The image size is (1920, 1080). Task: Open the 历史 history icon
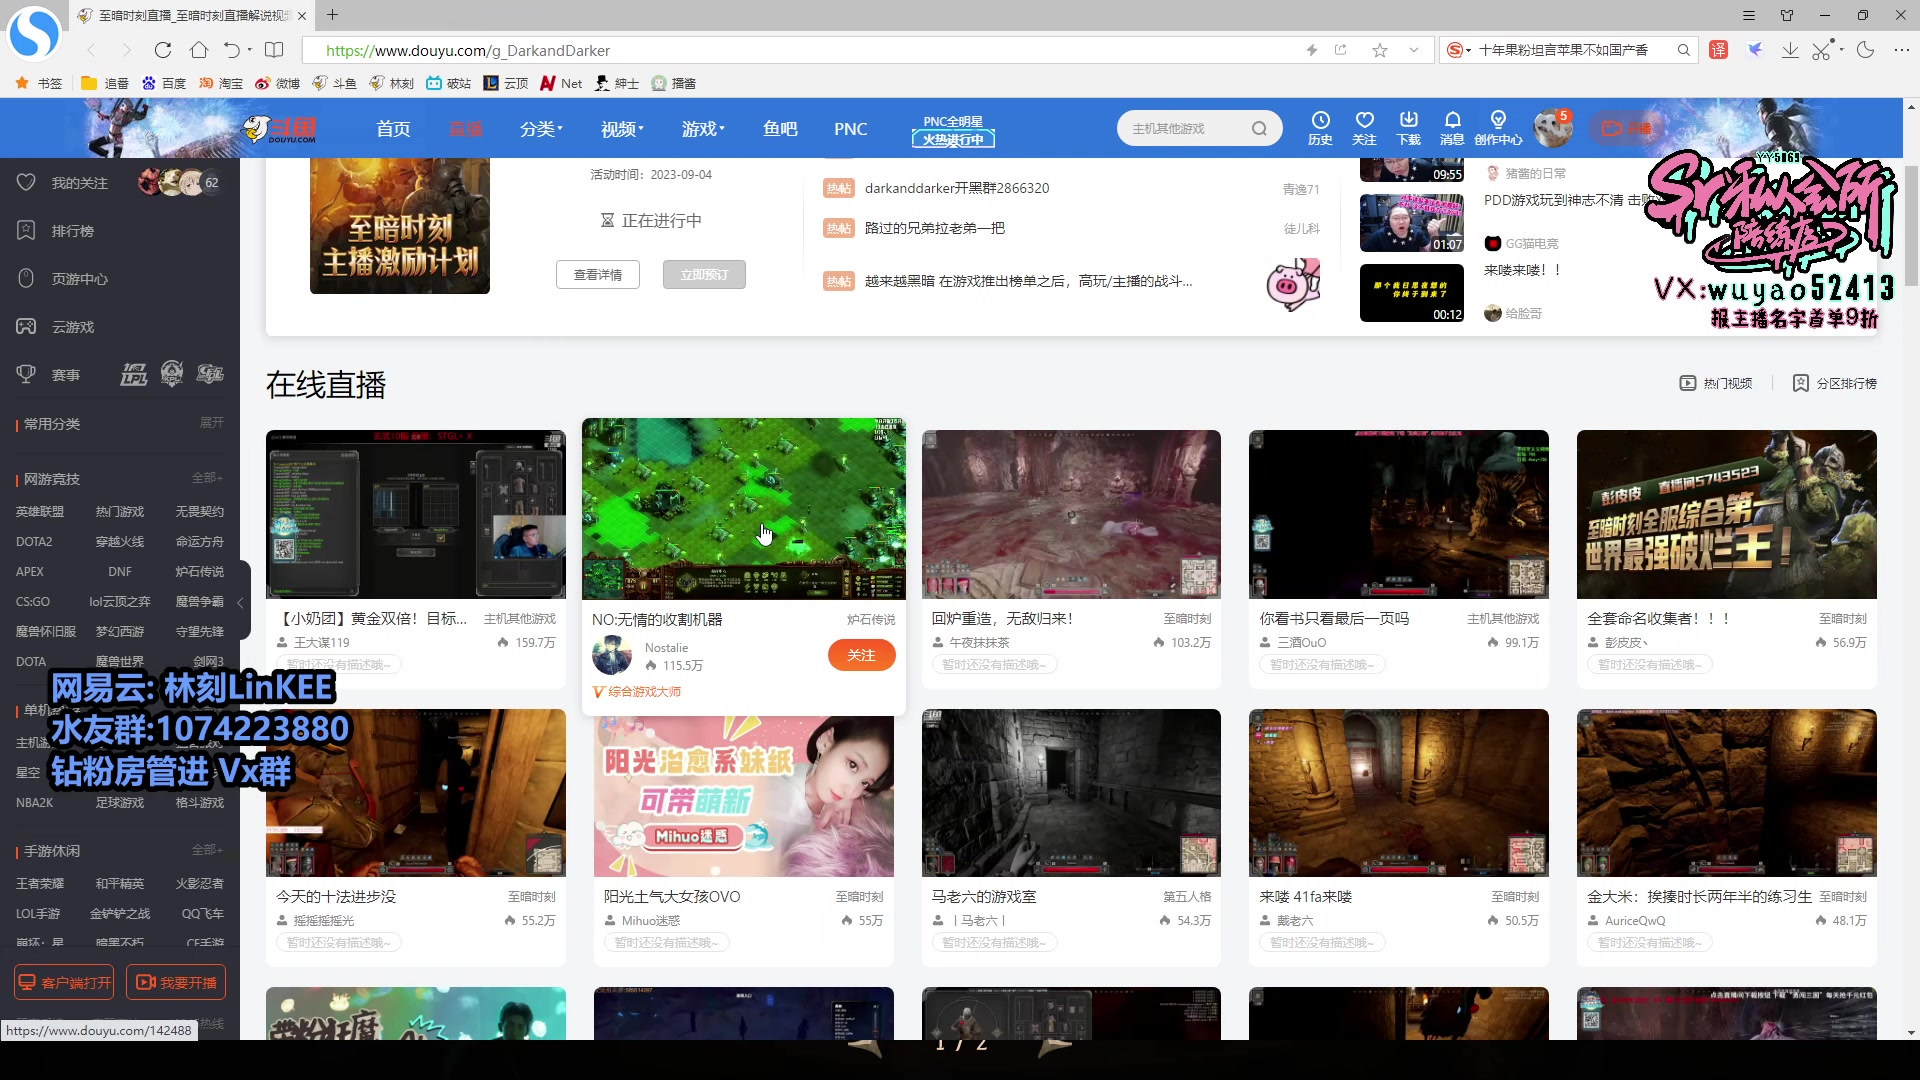pos(1320,128)
